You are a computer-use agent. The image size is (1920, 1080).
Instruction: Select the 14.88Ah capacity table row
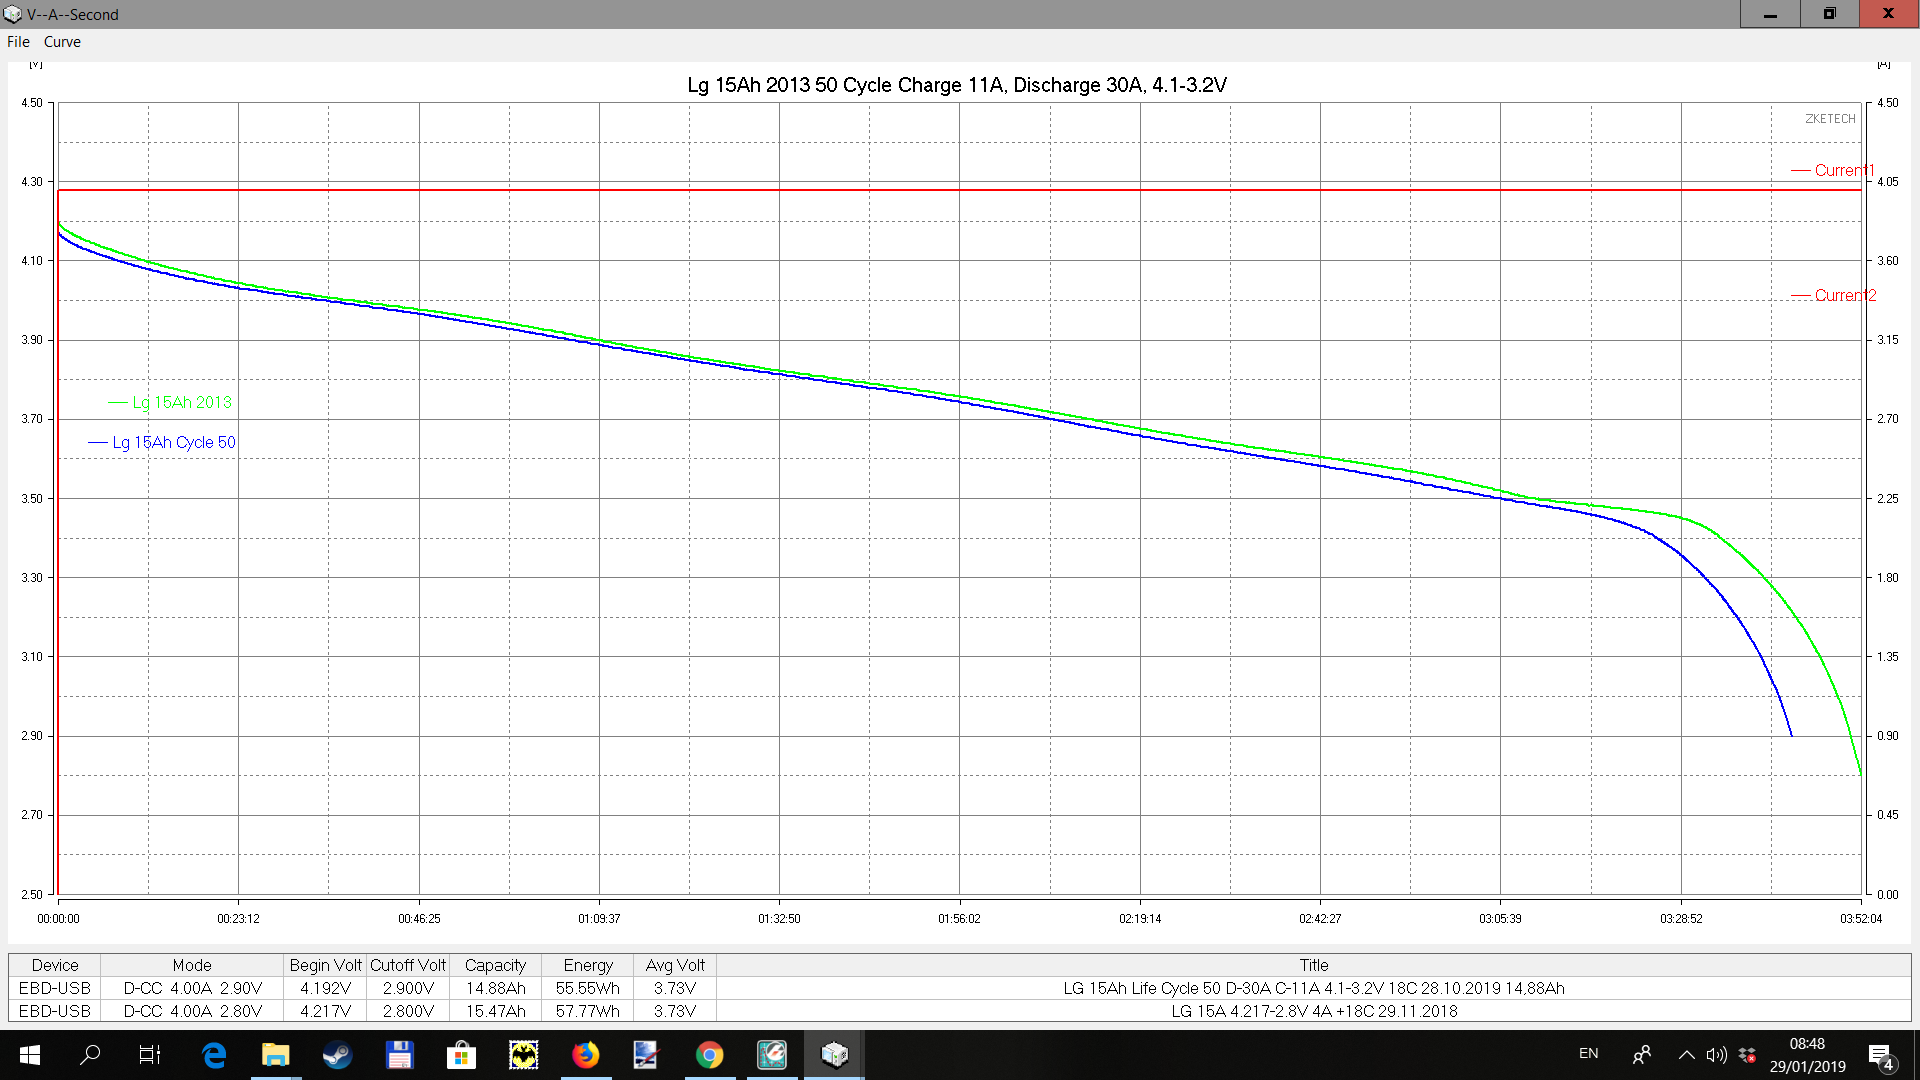495,988
